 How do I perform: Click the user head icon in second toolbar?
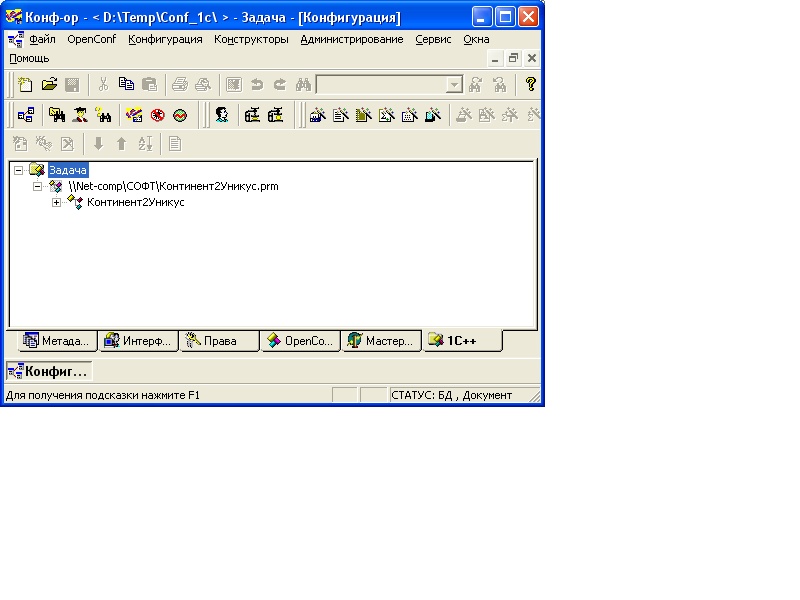coord(222,115)
